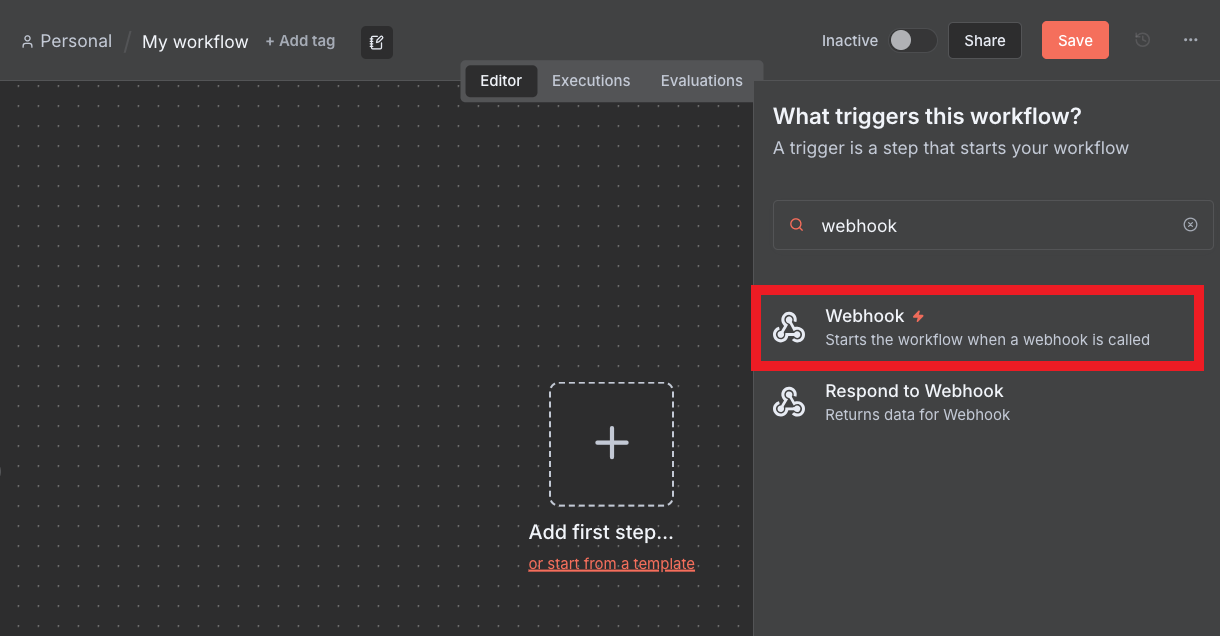Click the search magnifier icon in trigger panel
Viewport: 1220px width, 636px height.
pyautogui.click(x=795, y=224)
